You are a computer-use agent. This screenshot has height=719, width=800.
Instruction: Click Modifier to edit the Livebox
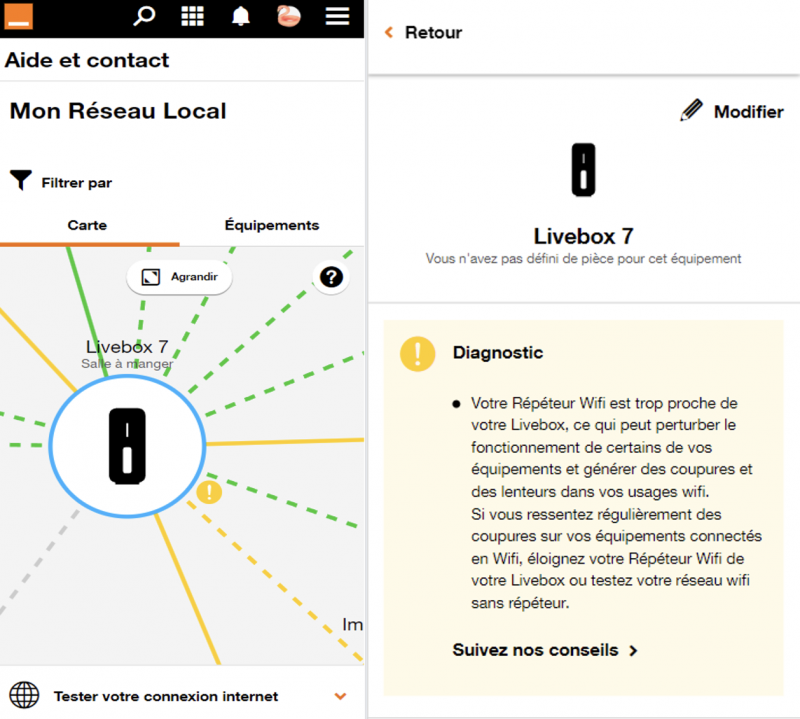pyautogui.click(x=732, y=112)
